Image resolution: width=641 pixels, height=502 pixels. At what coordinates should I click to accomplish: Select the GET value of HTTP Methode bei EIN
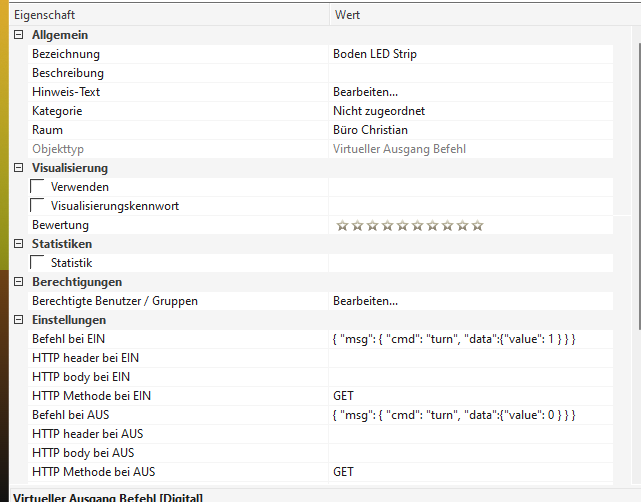pos(343,396)
